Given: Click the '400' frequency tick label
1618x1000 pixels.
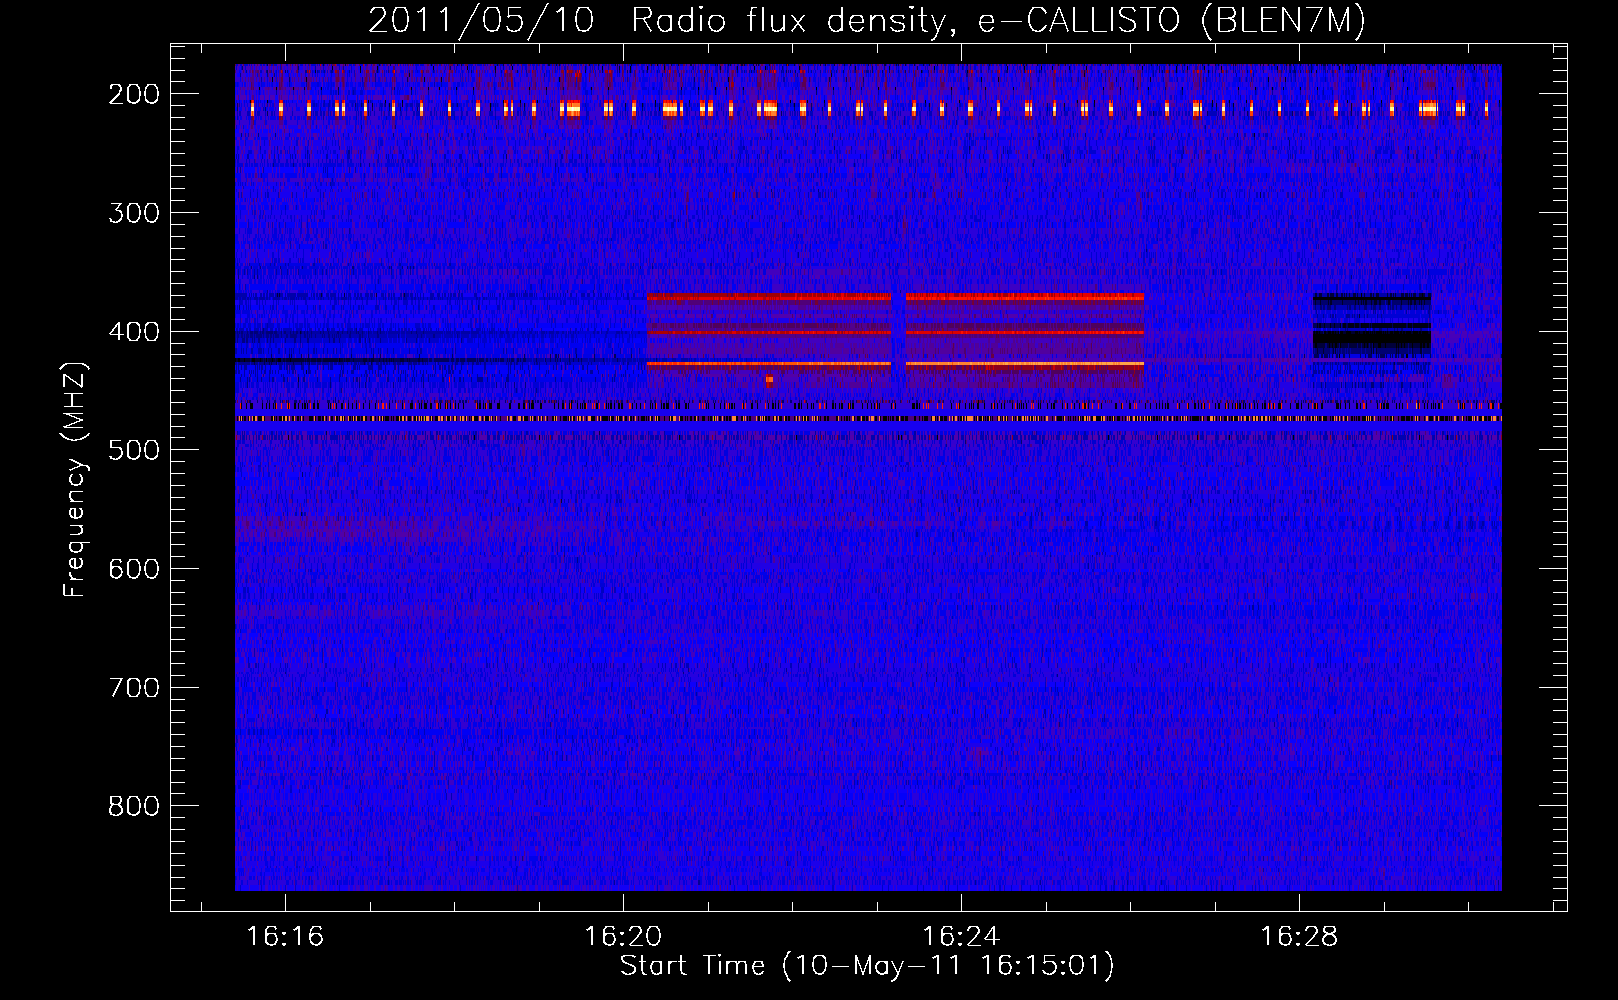Looking at the screenshot, I should tap(133, 332).
